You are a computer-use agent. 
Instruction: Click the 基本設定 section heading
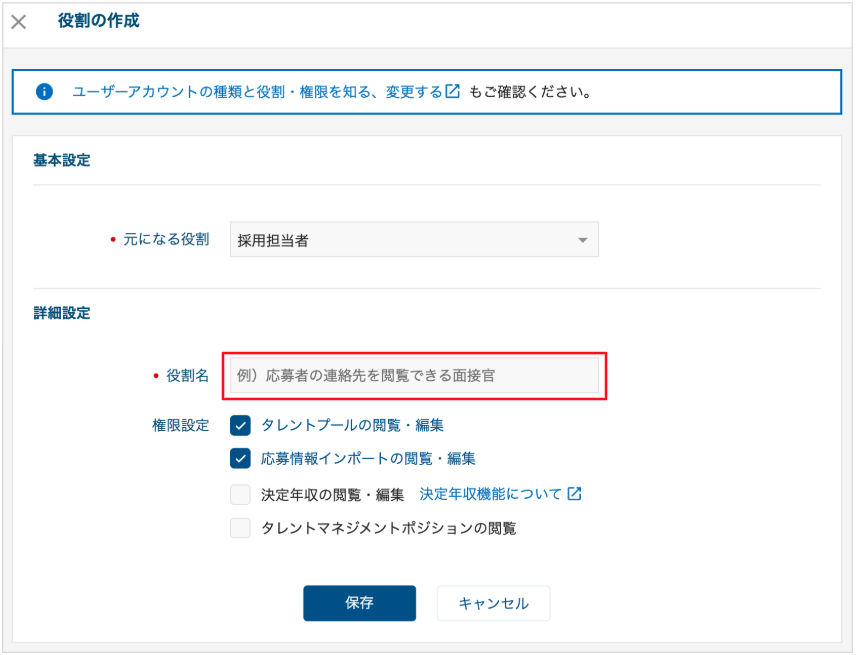pyautogui.click(x=62, y=160)
